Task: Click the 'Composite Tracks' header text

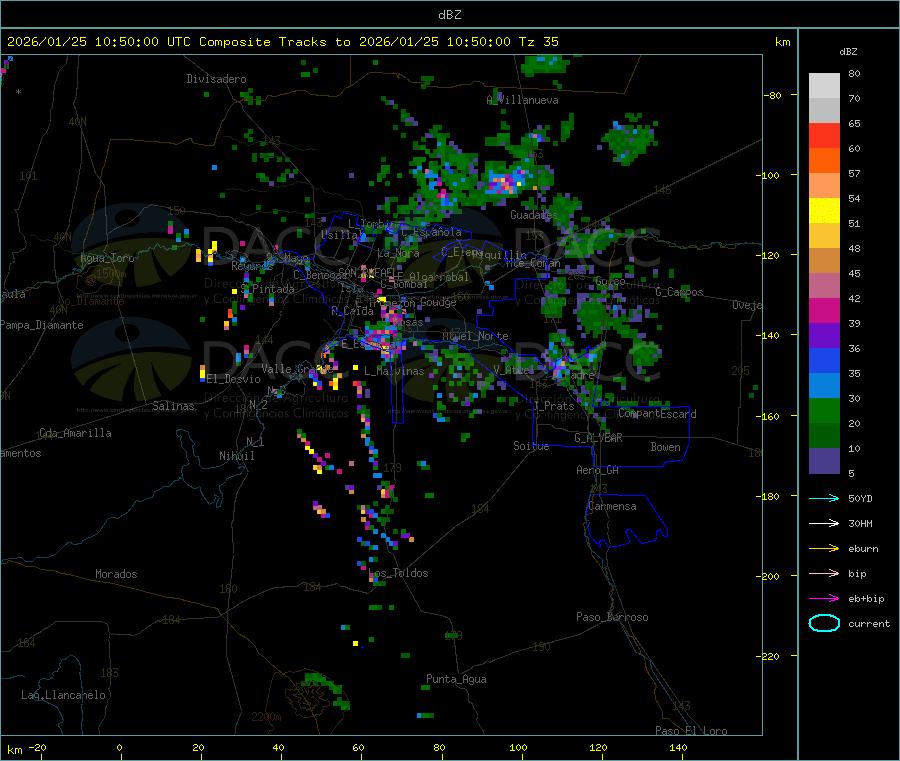Action: tap(263, 42)
